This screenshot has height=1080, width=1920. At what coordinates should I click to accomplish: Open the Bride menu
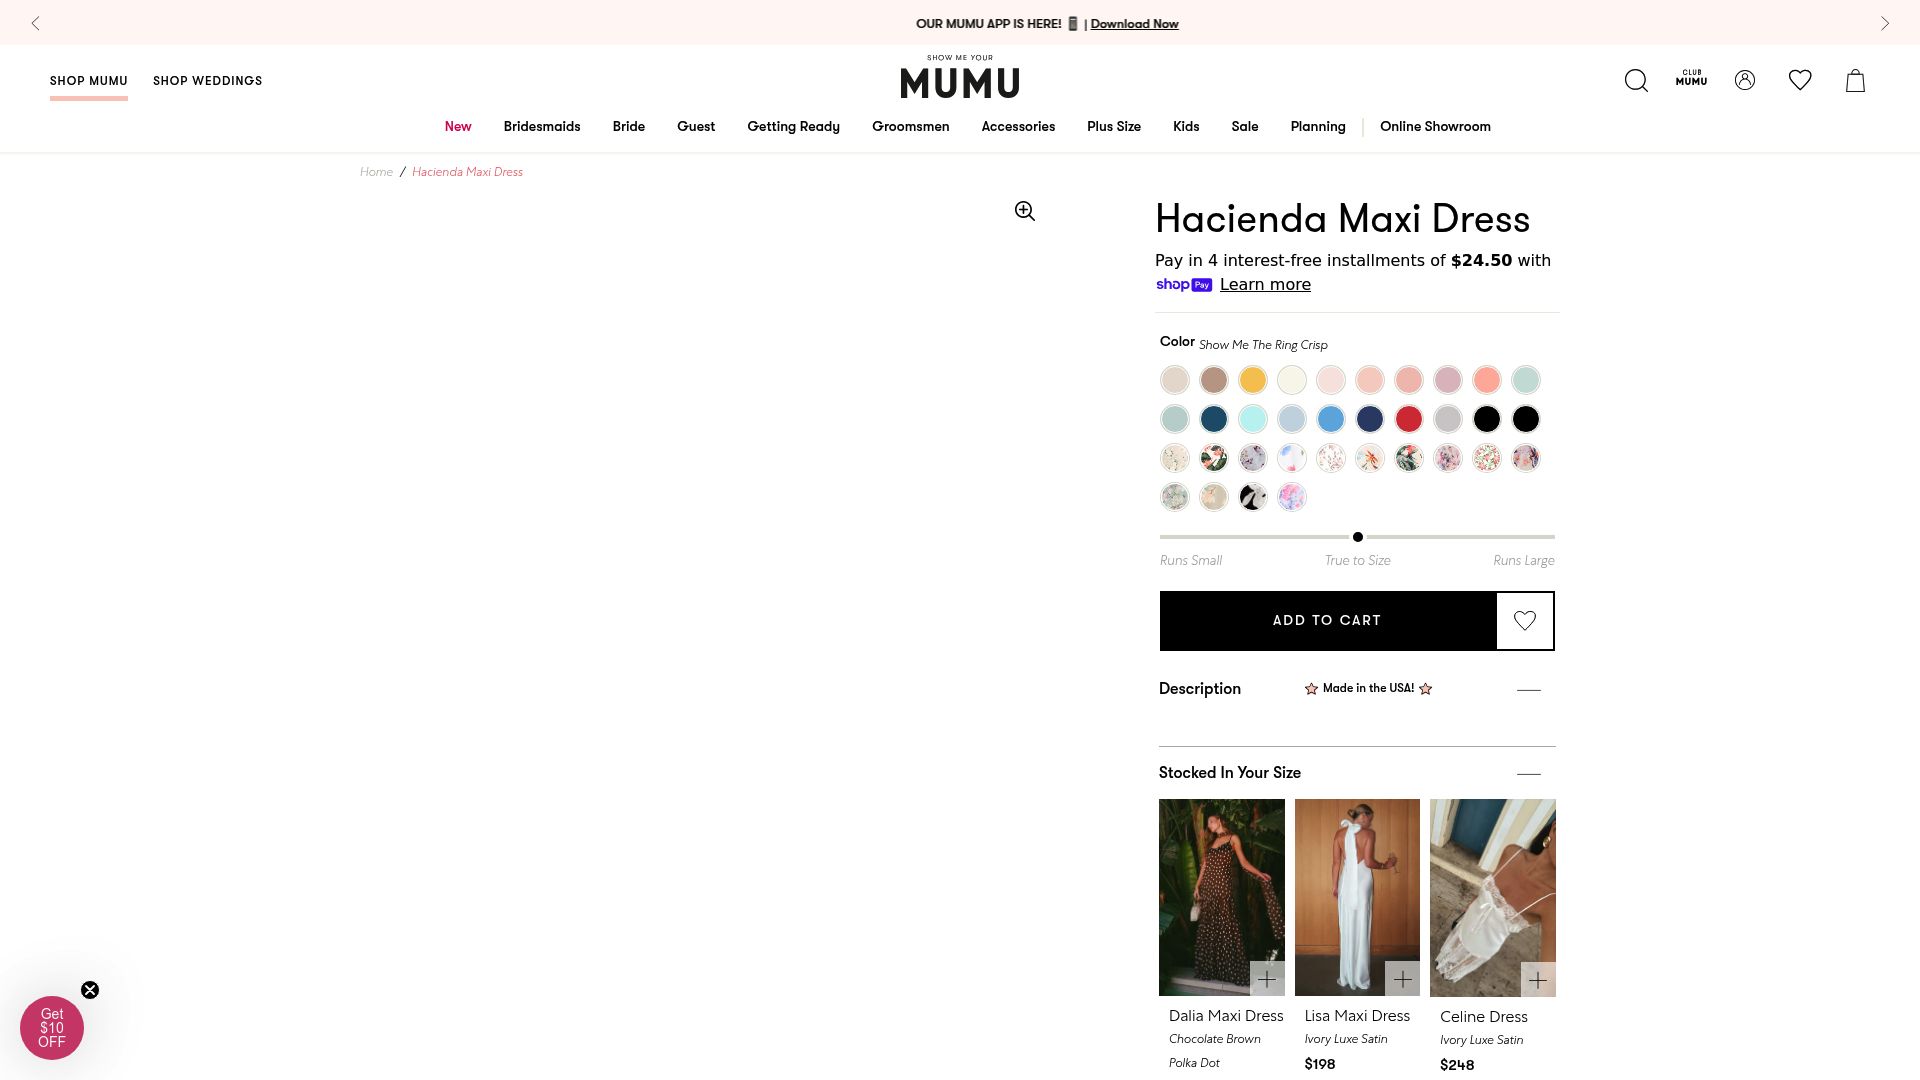pyautogui.click(x=629, y=127)
